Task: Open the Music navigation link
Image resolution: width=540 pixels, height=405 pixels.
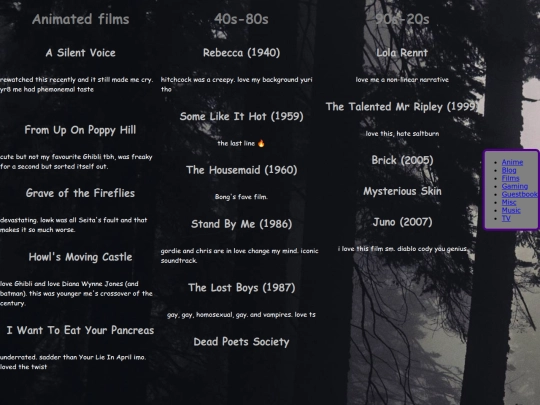Action: 511,210
